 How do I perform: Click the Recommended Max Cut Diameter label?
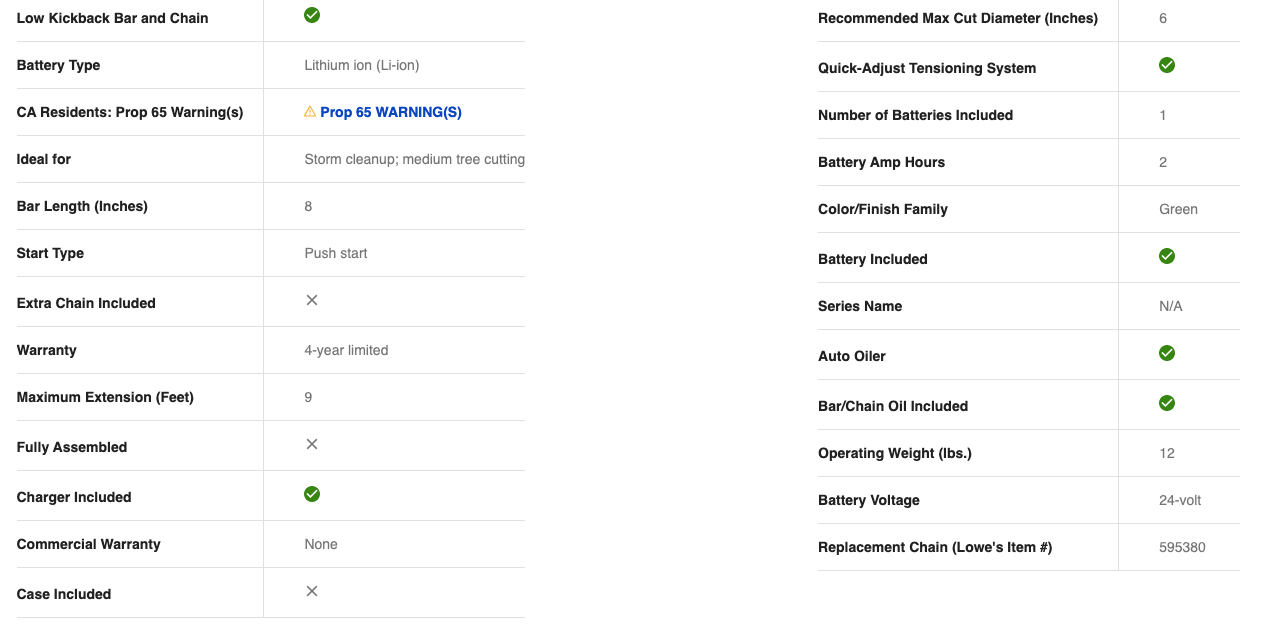tap(957, 18)
